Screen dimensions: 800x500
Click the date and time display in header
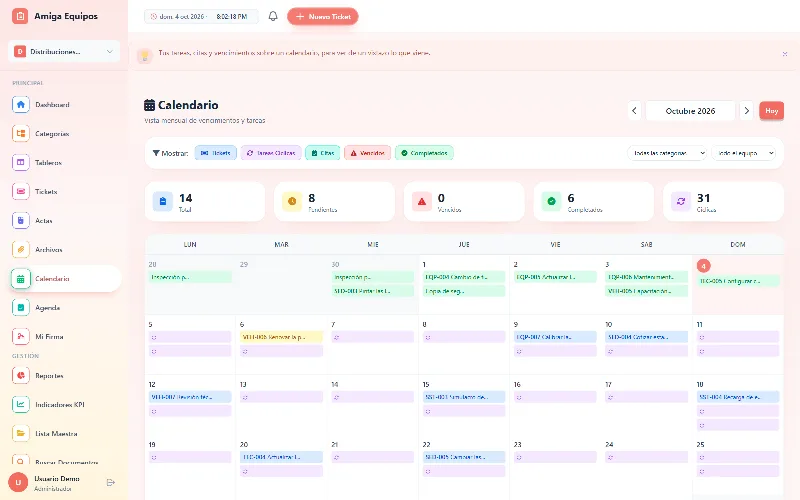point(201,16)
